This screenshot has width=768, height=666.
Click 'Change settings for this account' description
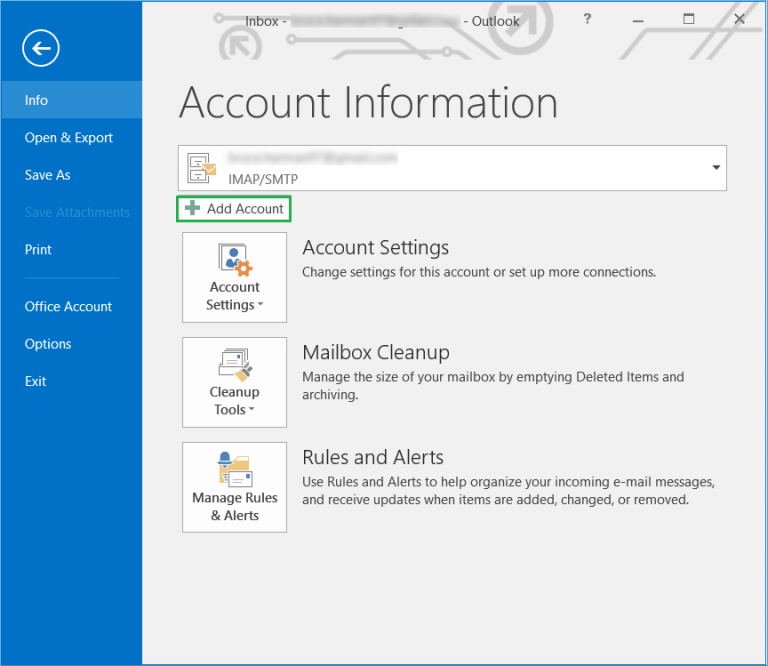(479, 272)
